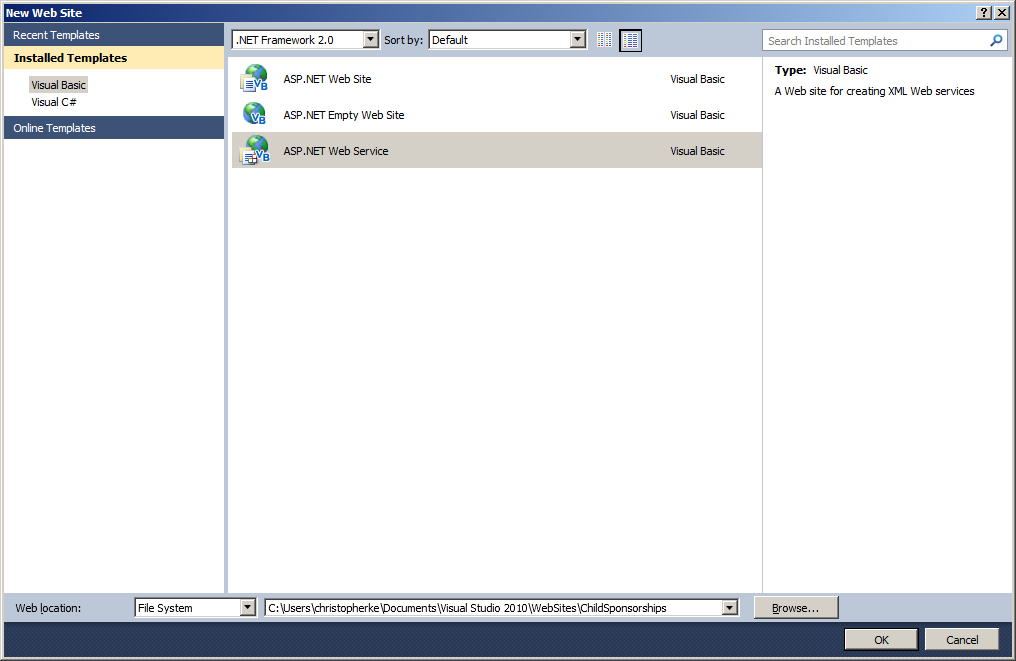1016x661 pixels.
Task: Confirm with the OK button
Action: [881, 640]
